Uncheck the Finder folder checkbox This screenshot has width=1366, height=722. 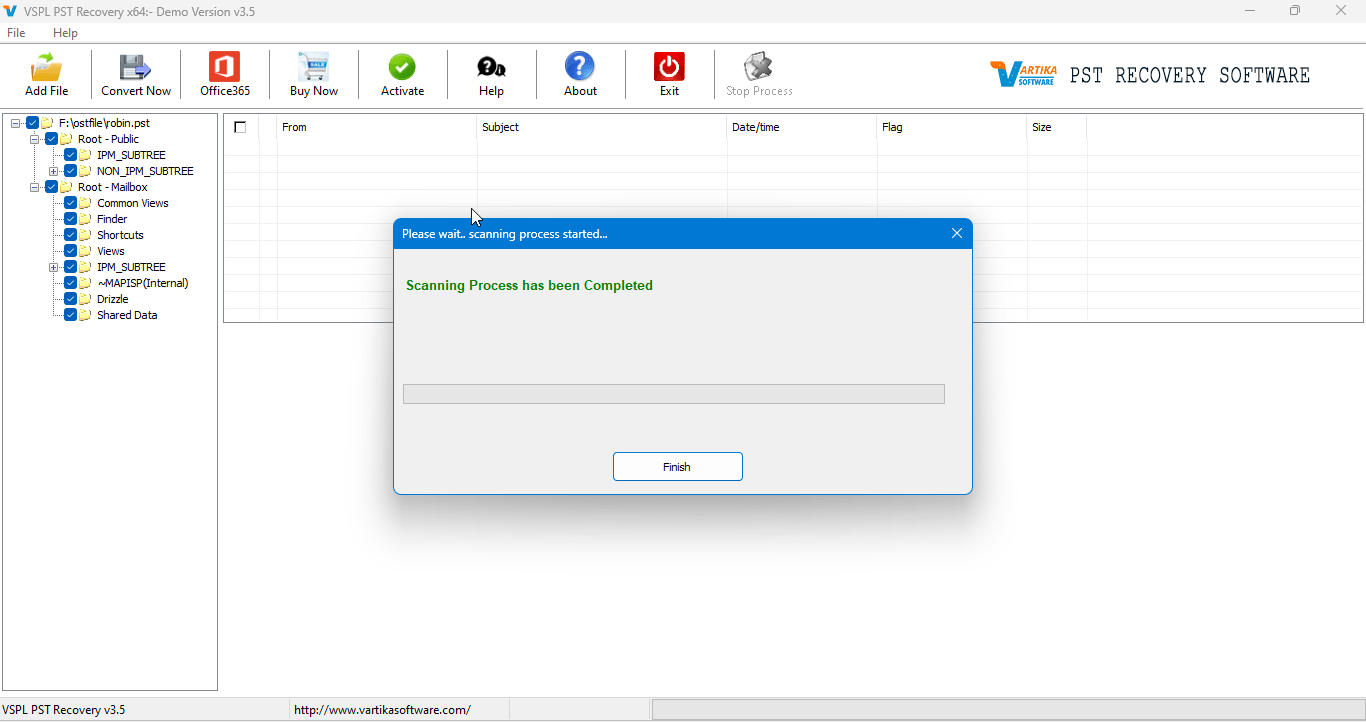(x=70, y=219)
